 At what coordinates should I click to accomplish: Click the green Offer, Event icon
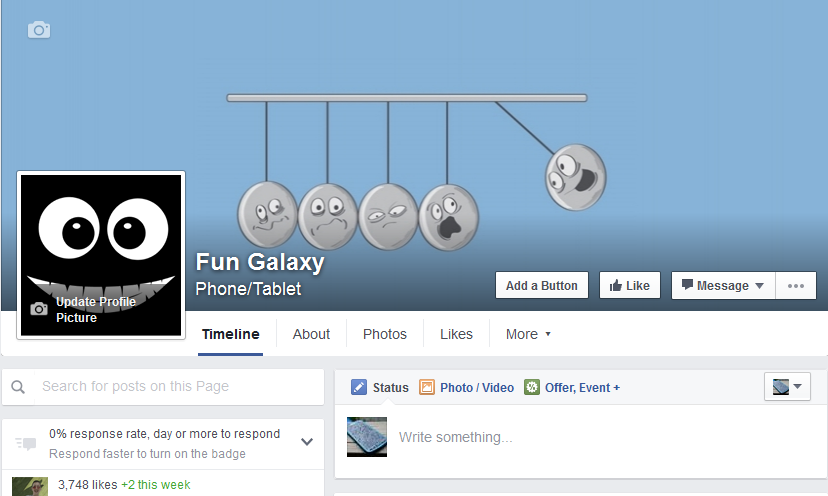coord(532,387)
